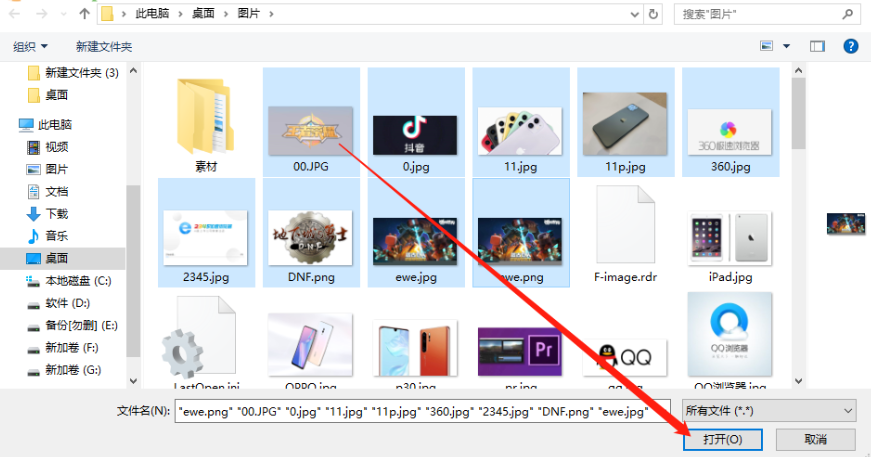Click the search magnifier icon
Screen dimensions: 871x457
coord(847,14)
